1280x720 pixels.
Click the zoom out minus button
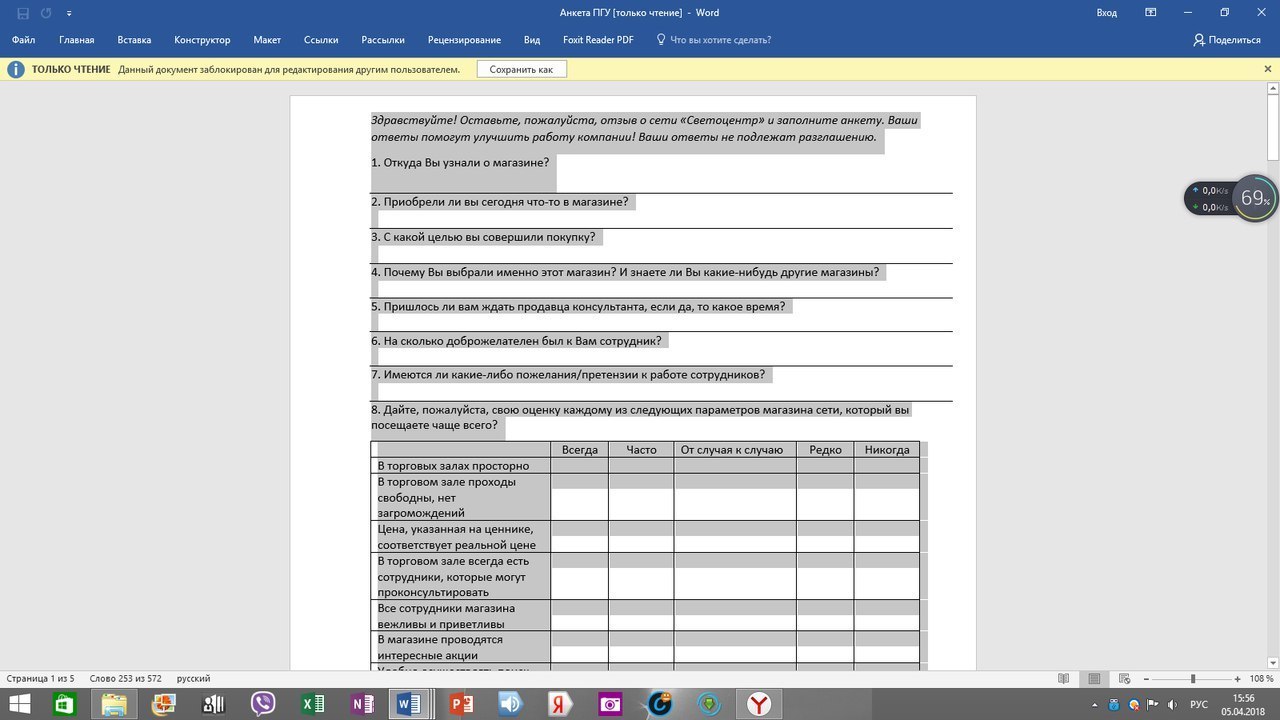pyautogui.click(x=1146, y=678)
